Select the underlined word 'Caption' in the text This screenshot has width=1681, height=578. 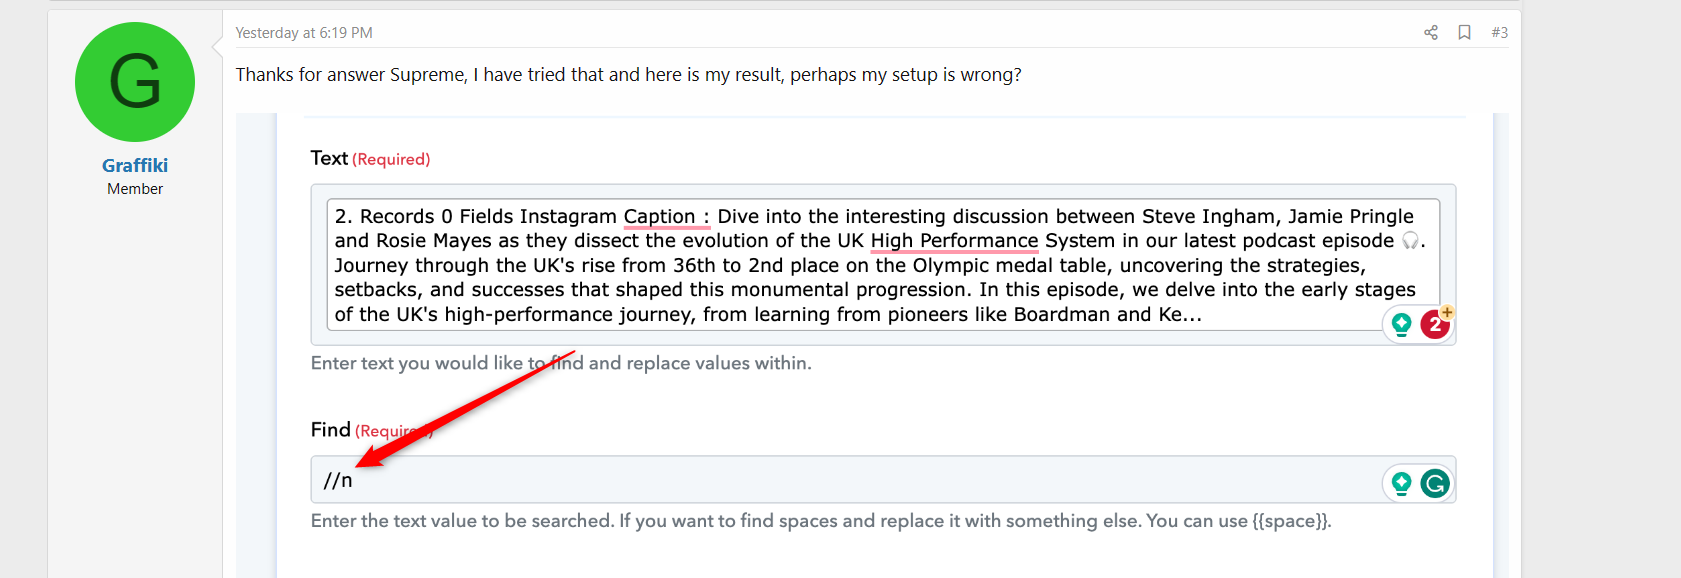coord(659,217)
